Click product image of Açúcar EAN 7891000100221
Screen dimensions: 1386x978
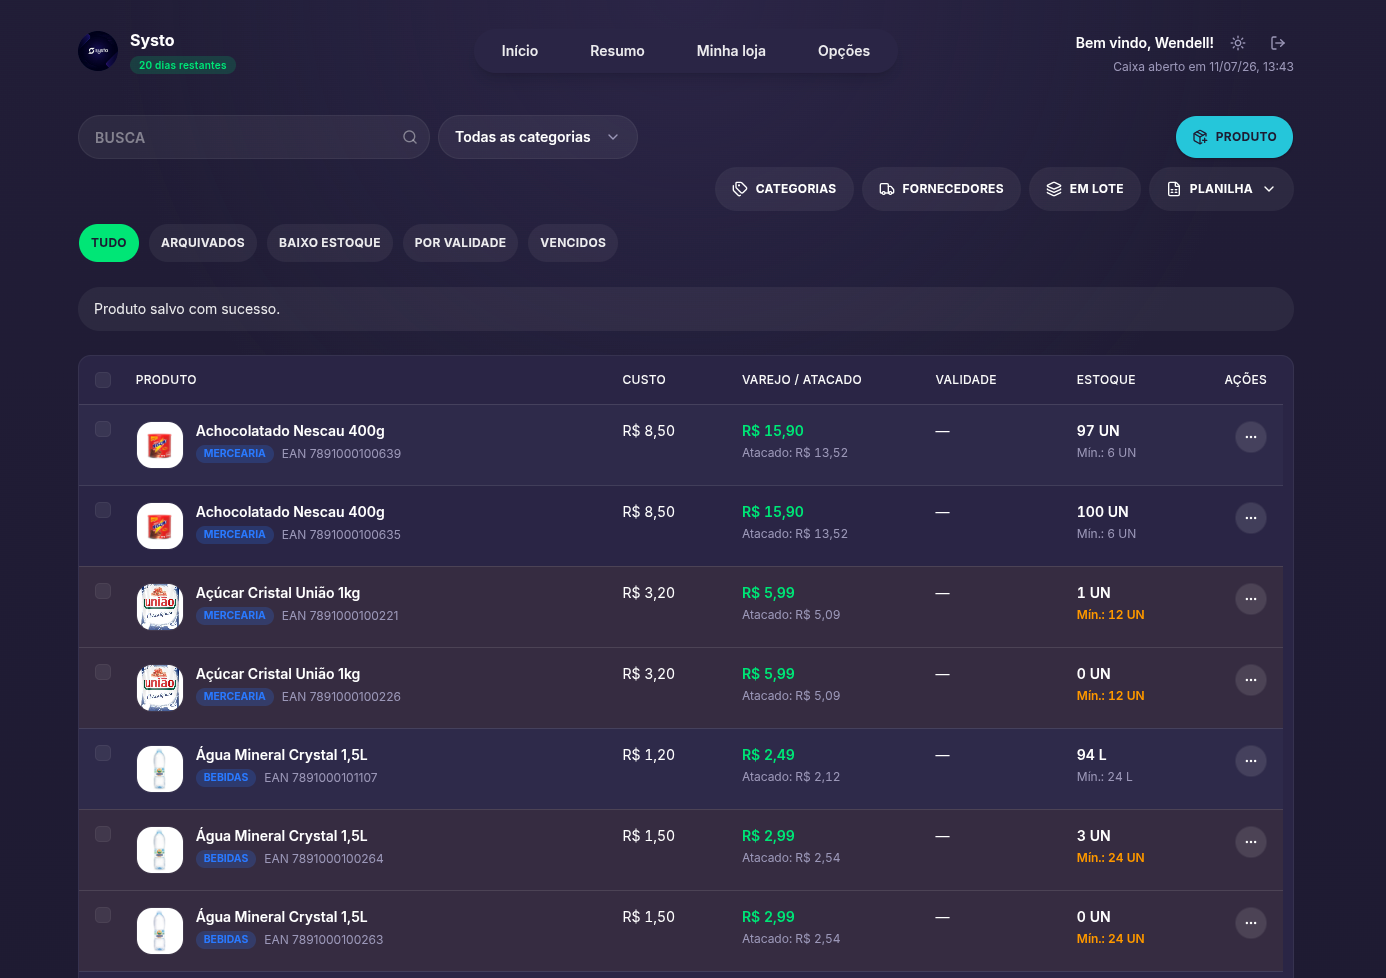point(160,607)
